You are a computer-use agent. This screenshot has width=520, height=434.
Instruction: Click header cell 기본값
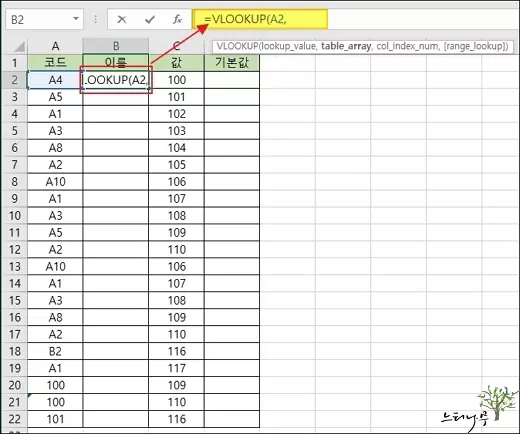tap(232, 63)
